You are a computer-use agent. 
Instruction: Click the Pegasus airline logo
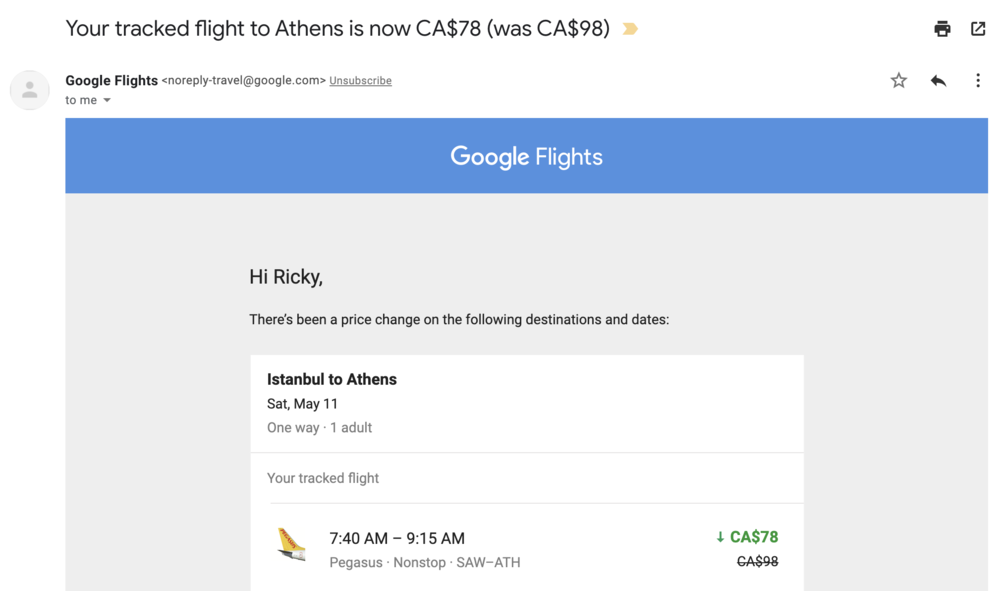(x=291, y=546)
